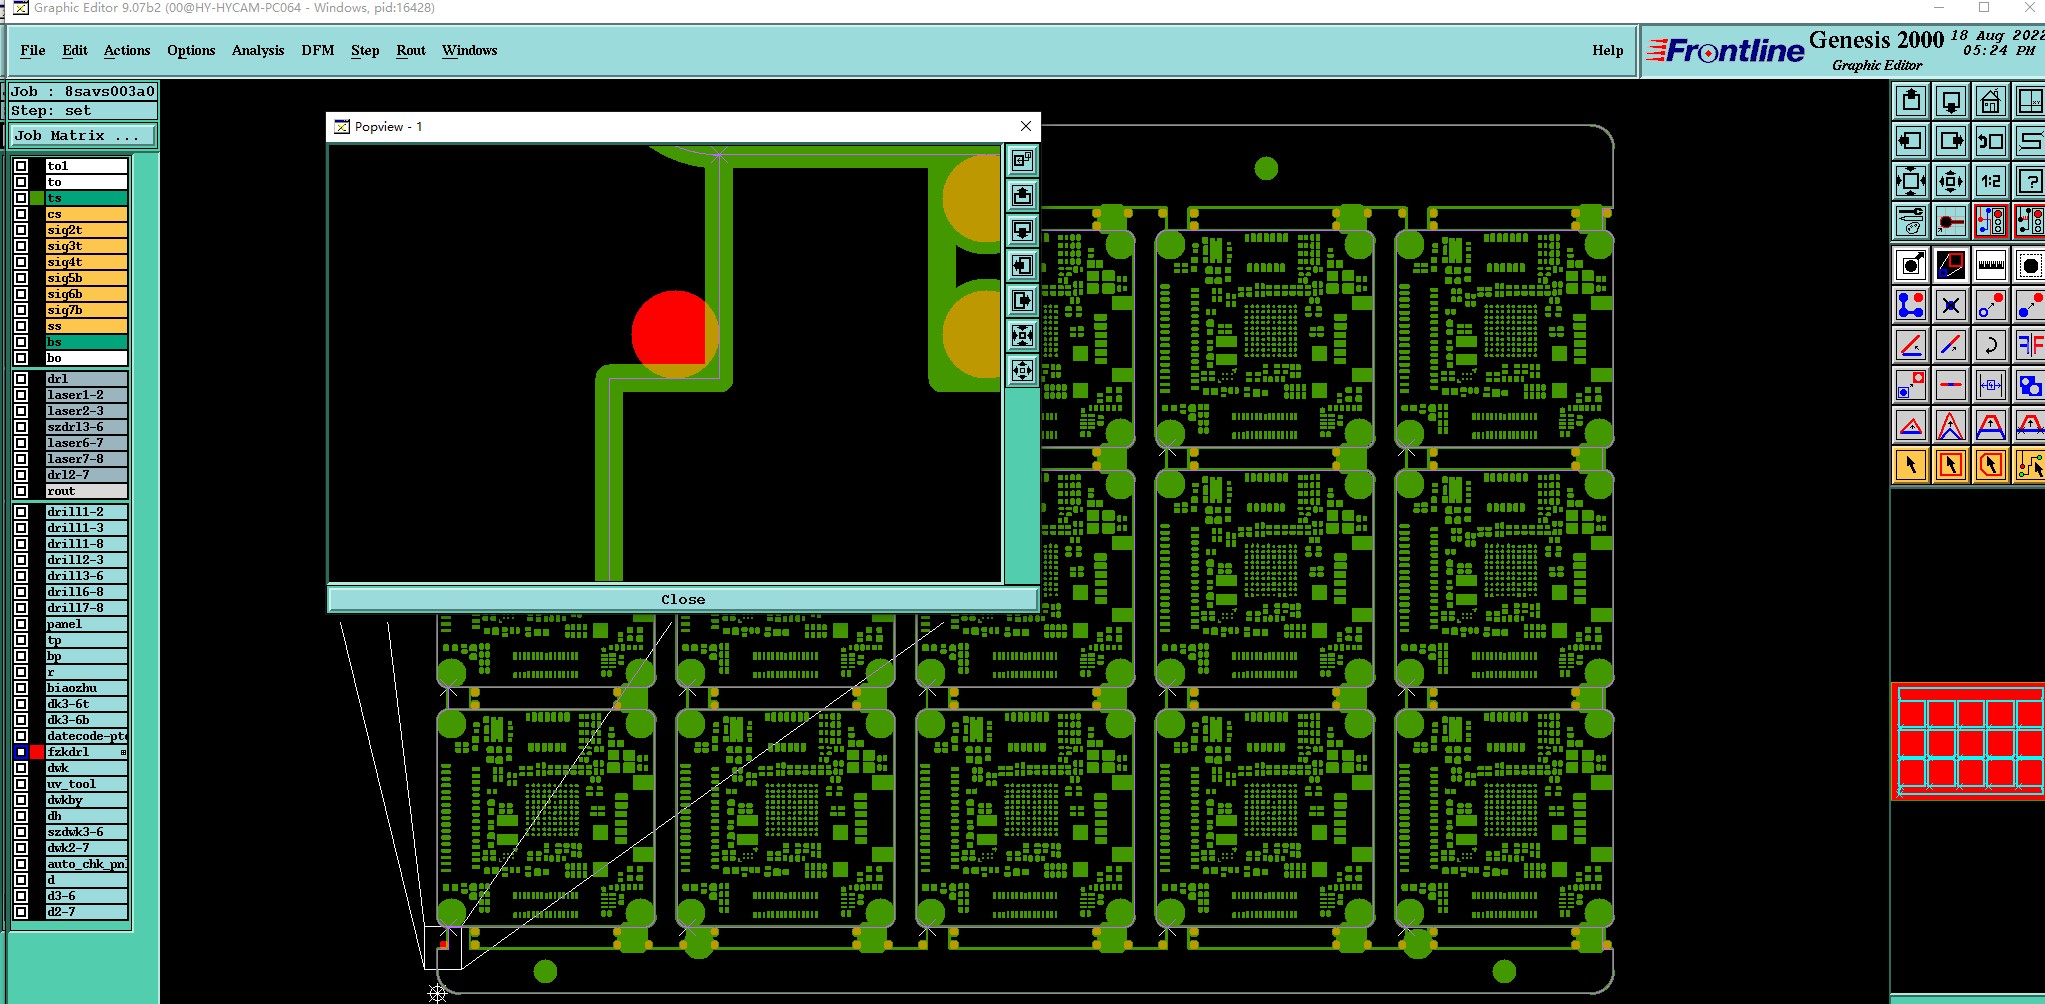Click the zoom out icon in main toolbar
Image resolution: width=2045 pixels, height=1004 pixels.
coord(1951,181)
